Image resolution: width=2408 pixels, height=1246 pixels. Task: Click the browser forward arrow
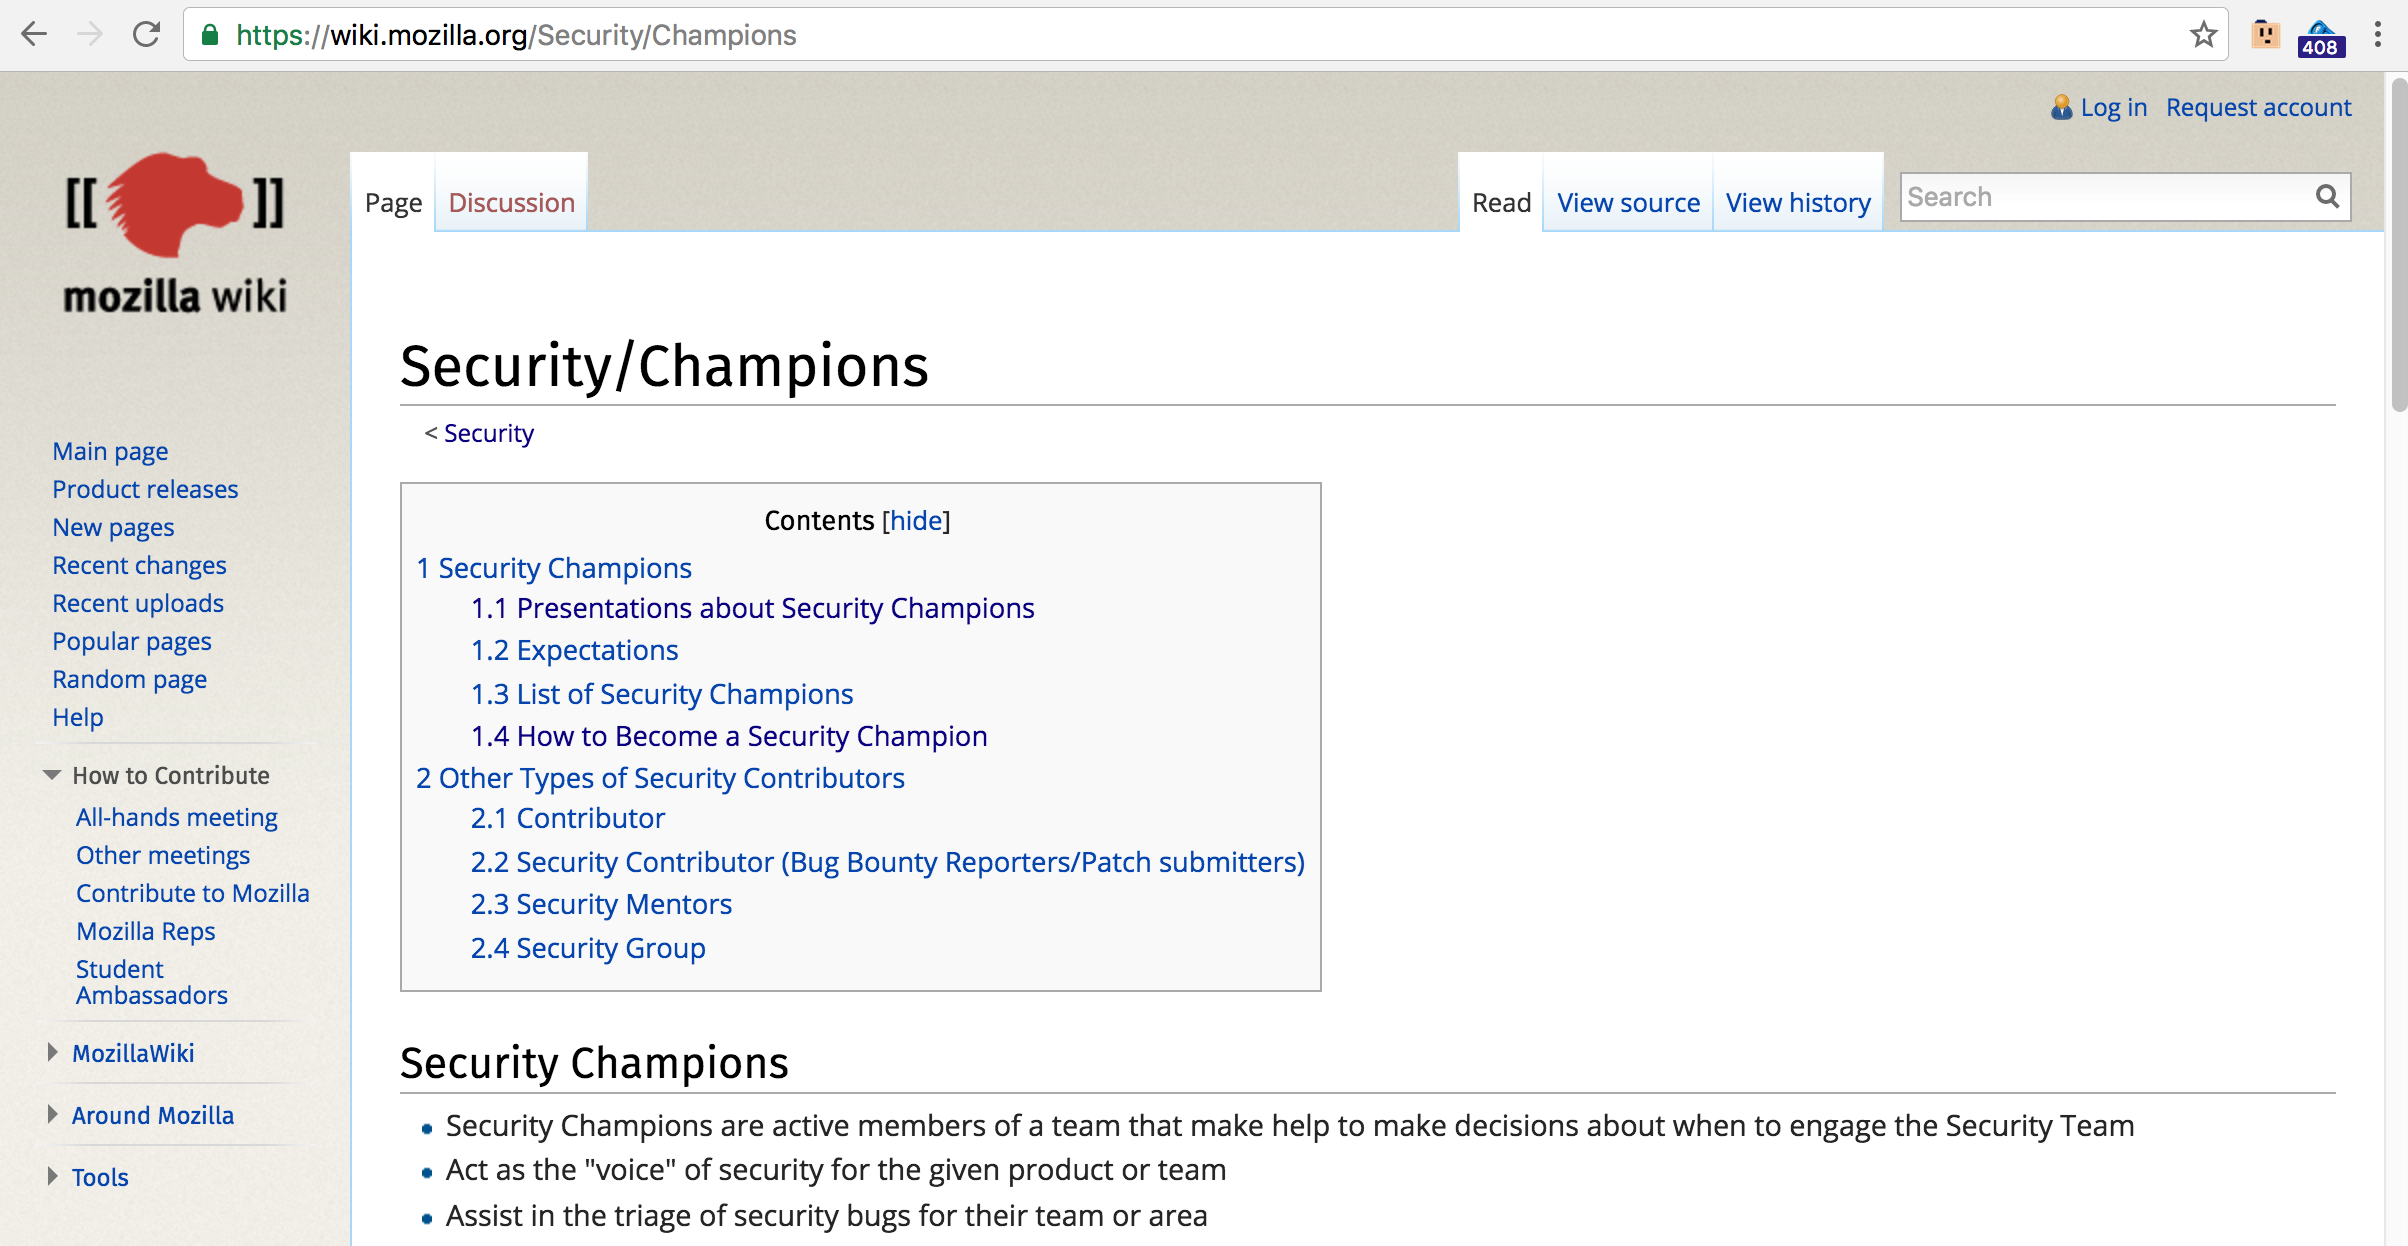click(x=90, y=35)
